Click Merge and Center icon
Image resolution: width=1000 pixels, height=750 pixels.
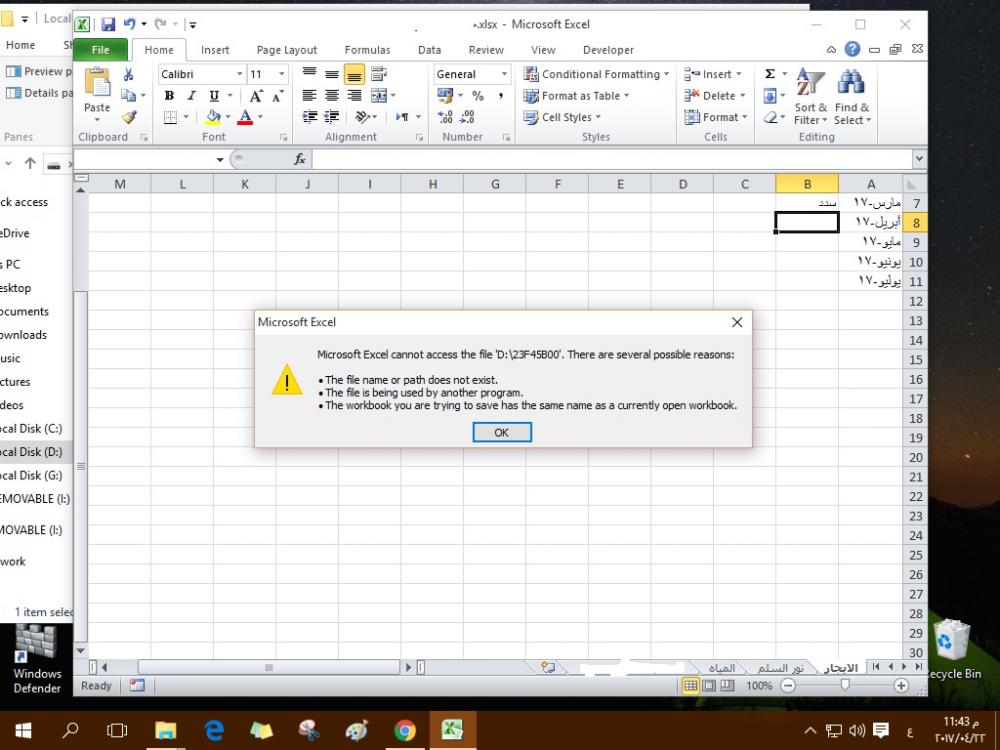pyautogui.click(x=379, y=96)
